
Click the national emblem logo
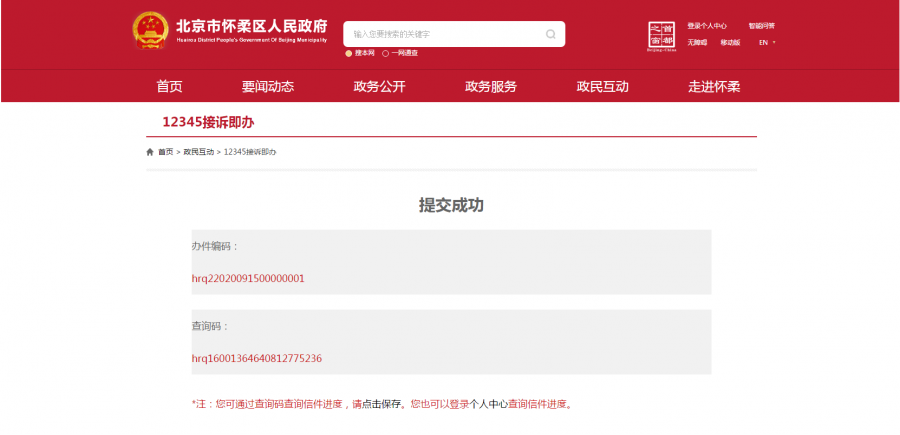(x=150, y=32)
